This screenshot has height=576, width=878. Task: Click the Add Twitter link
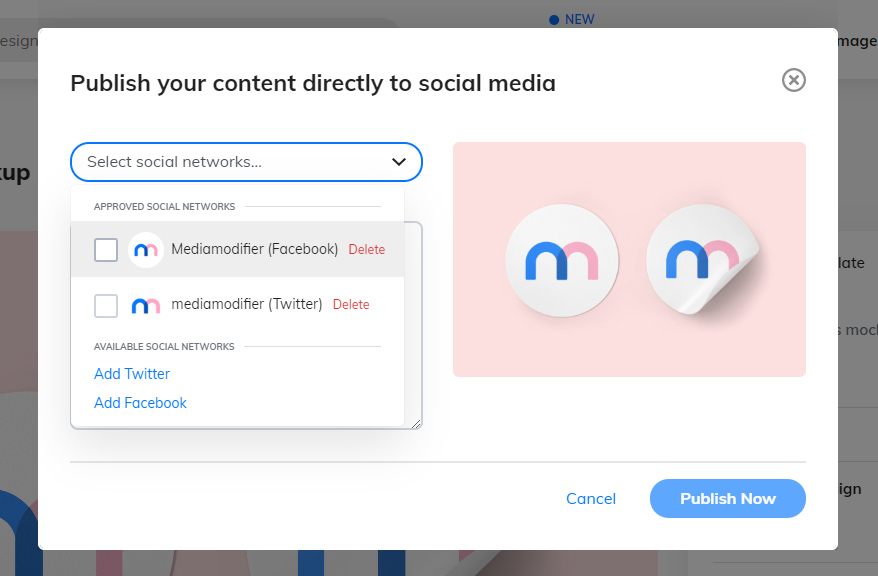pos(132,374)
